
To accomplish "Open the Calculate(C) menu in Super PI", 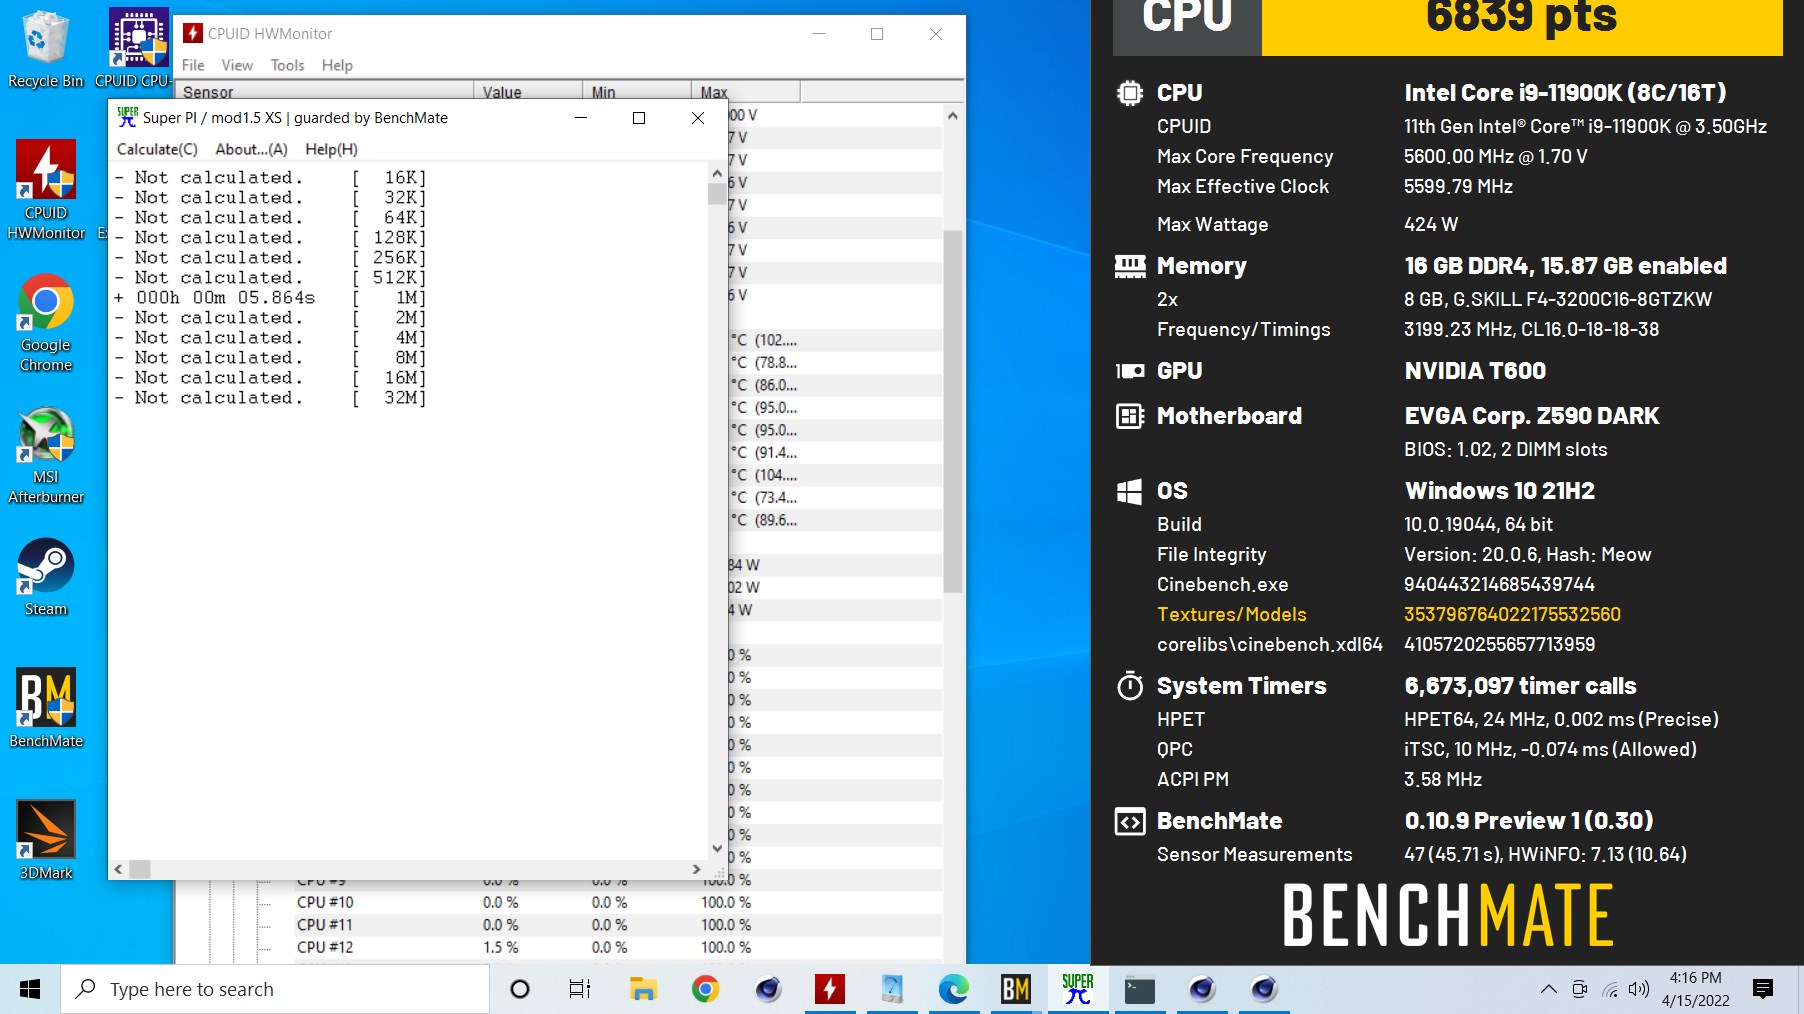I will click(x=157, y=149).
